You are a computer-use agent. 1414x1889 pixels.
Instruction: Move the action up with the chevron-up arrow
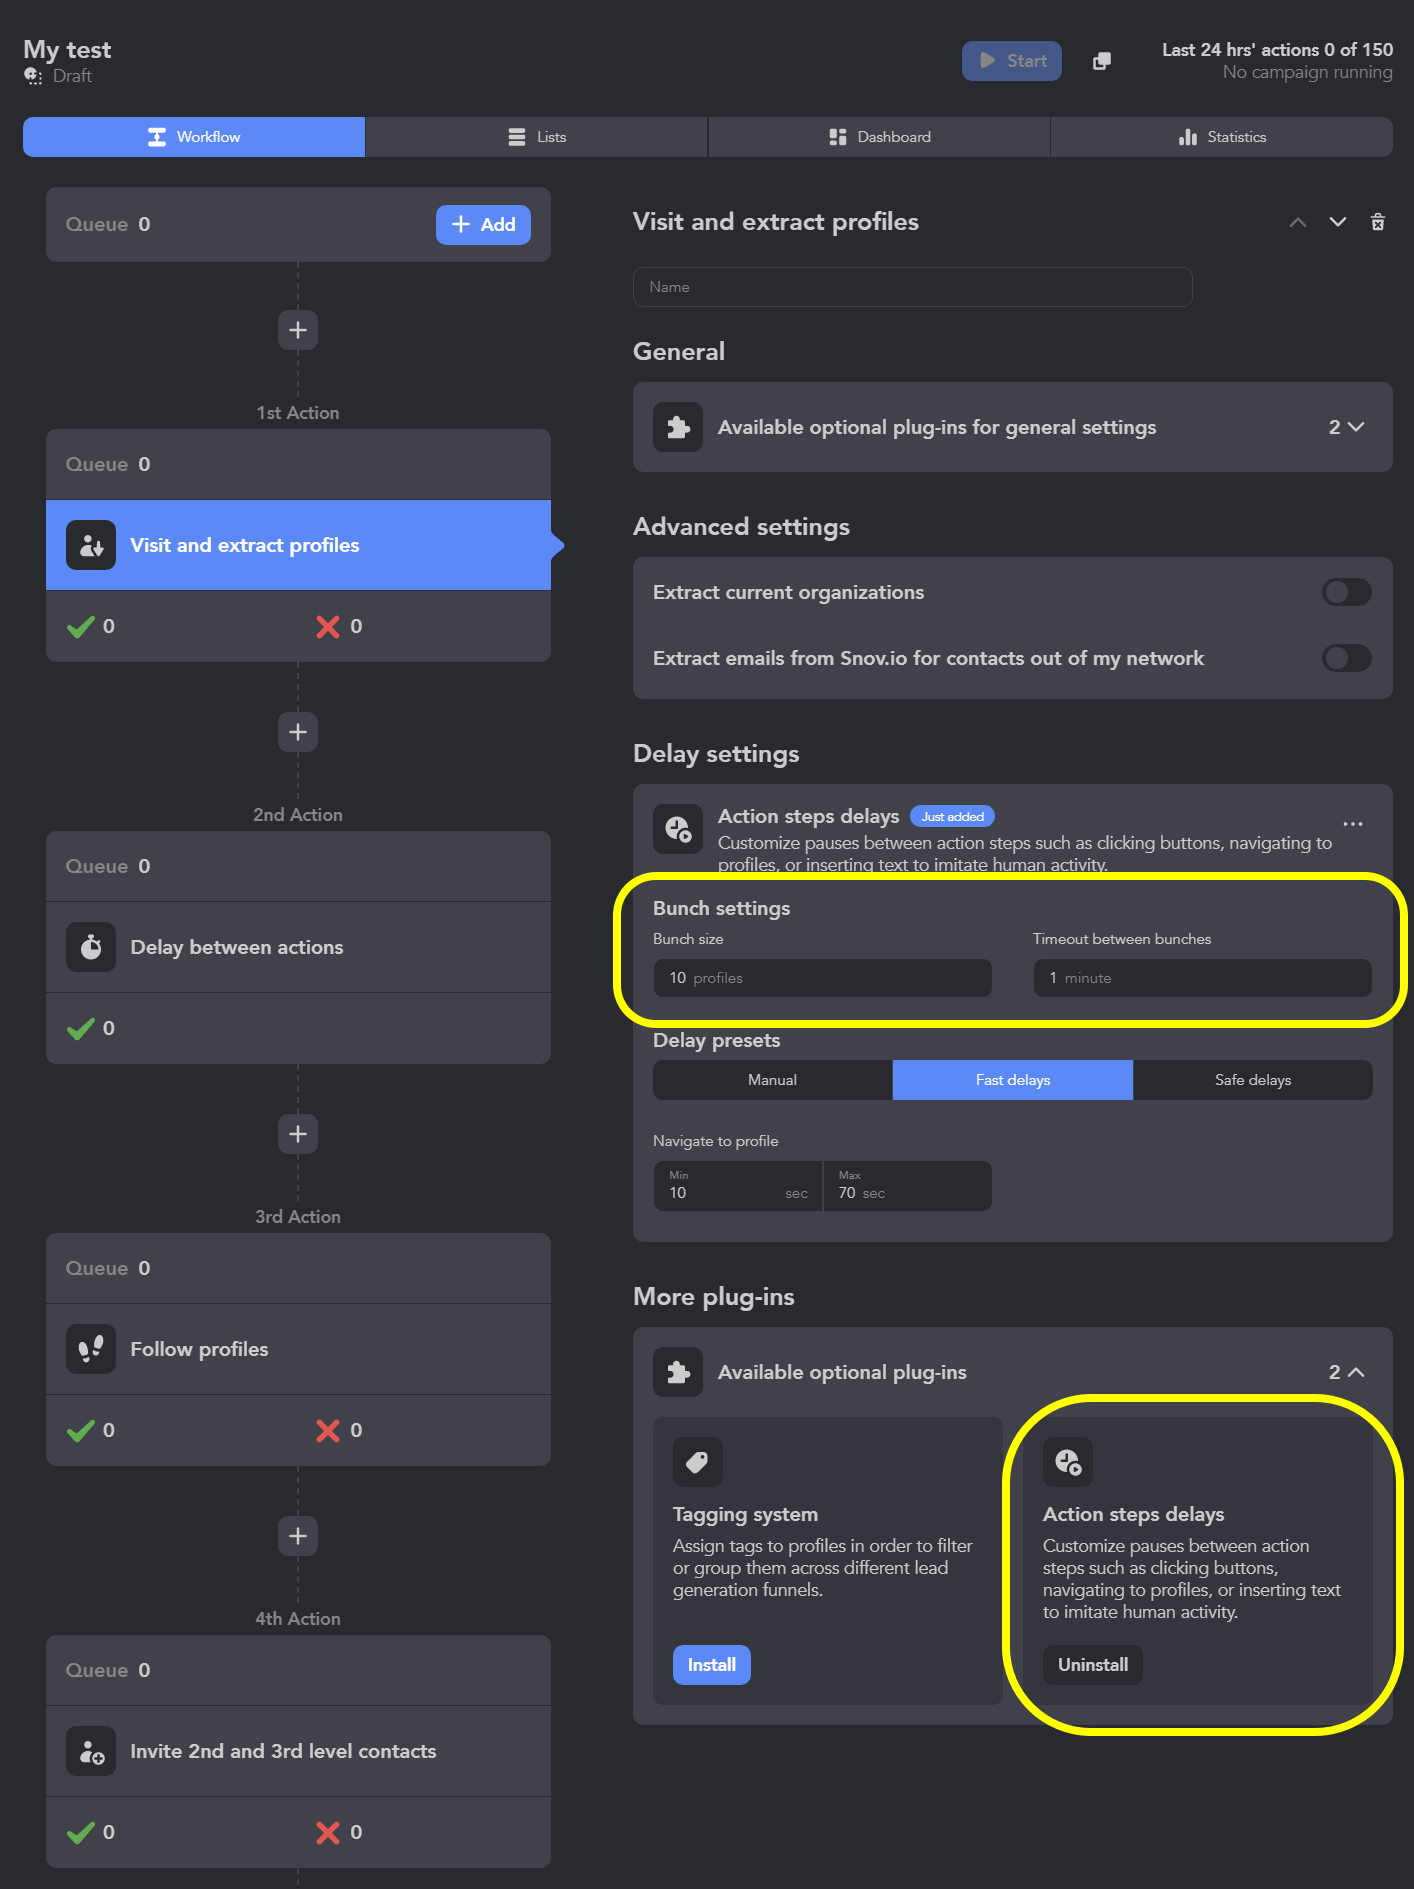[1297, 222]
